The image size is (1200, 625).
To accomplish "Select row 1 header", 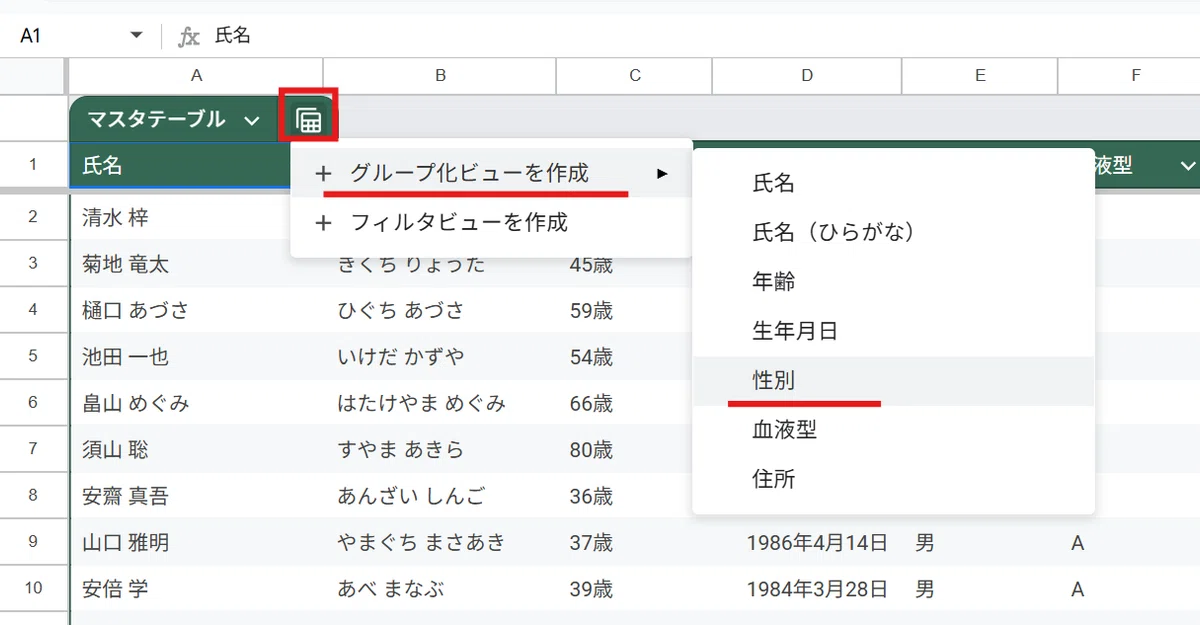I will [33, 164].
